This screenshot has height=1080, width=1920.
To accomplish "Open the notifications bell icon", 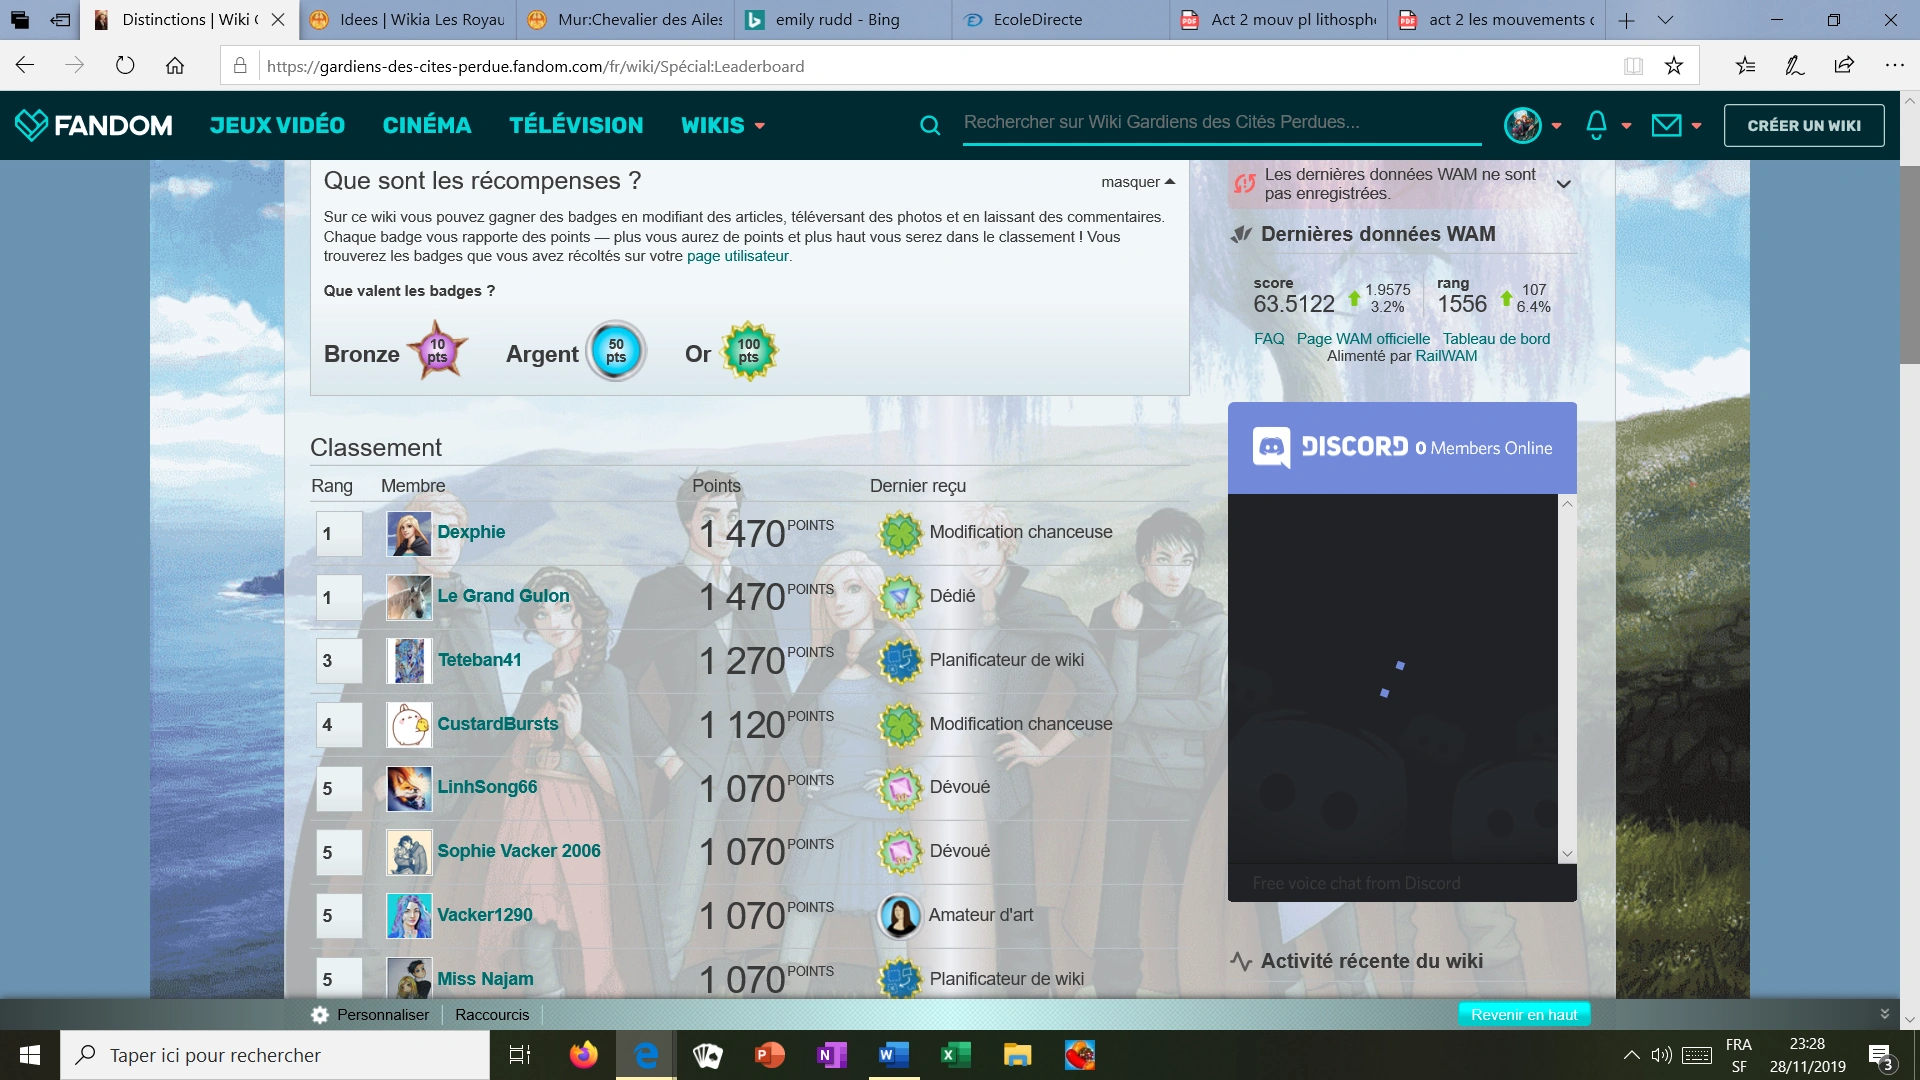I will tap(1596, 125).
